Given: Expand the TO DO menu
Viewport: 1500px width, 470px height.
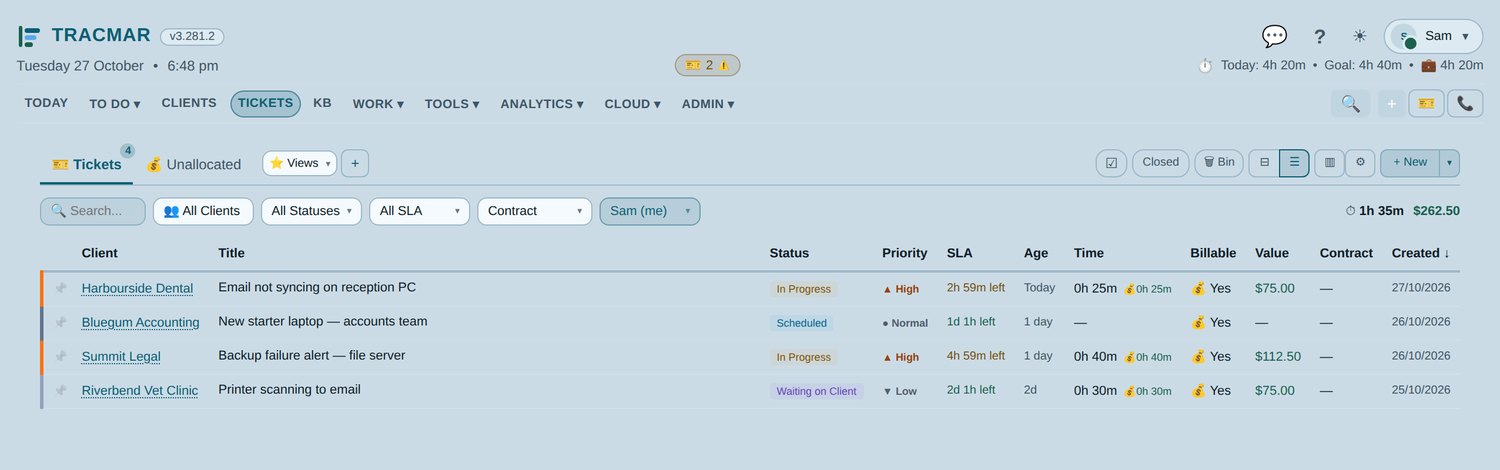Looking at the screenshot, I should [x=114, y=104].
